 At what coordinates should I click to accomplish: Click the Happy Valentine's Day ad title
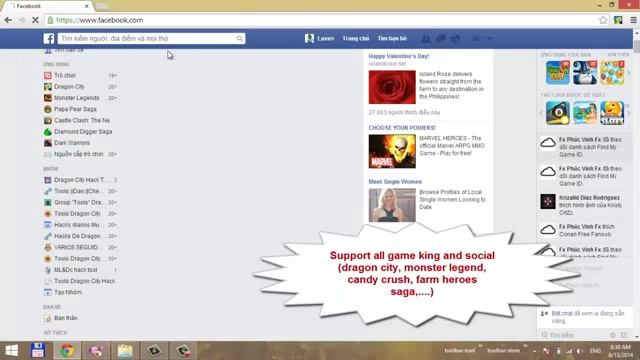[398, 56]
